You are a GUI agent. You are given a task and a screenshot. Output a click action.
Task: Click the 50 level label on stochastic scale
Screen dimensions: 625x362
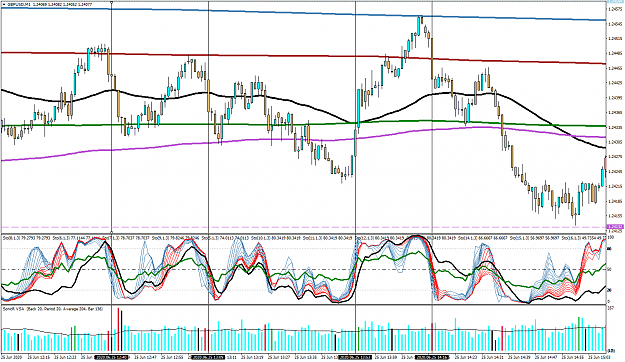[610, 270]
